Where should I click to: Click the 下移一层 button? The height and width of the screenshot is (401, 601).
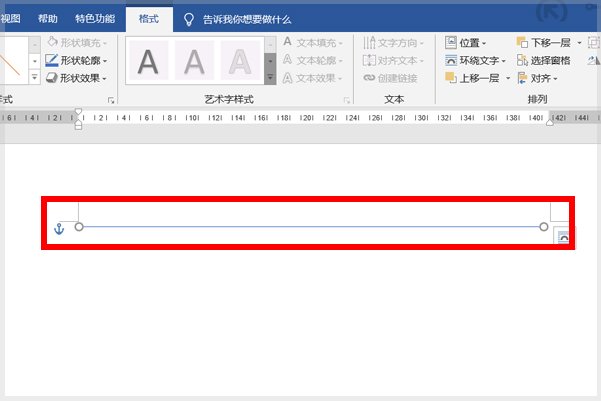pos(544,42)
